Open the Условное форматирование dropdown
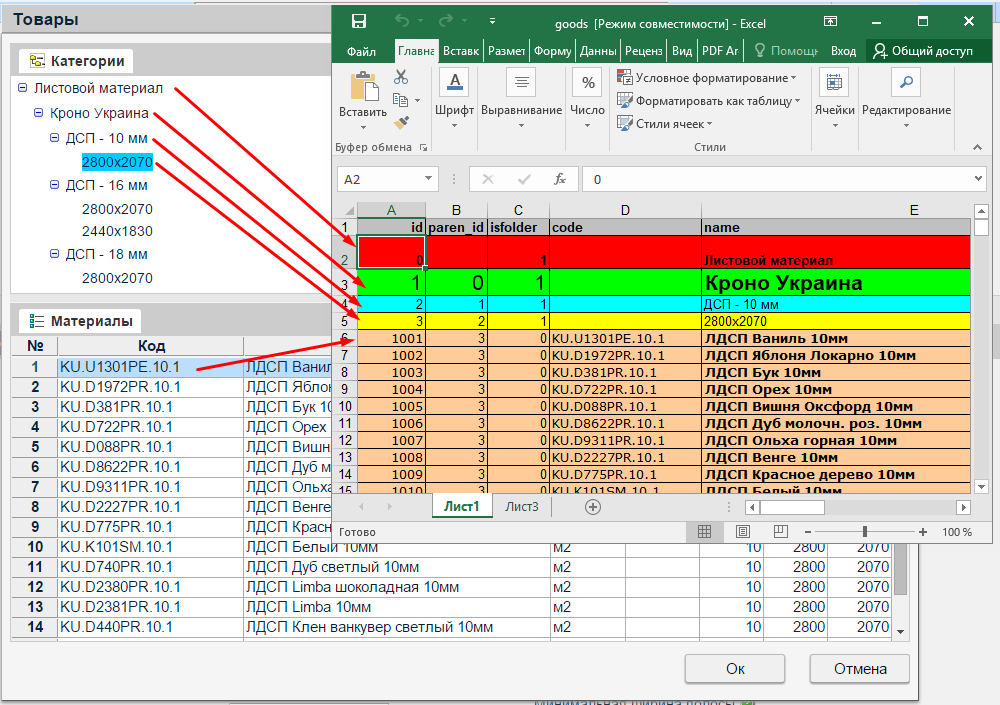Viewport: 1000px width, 705px height. click(x=707, y=78)
